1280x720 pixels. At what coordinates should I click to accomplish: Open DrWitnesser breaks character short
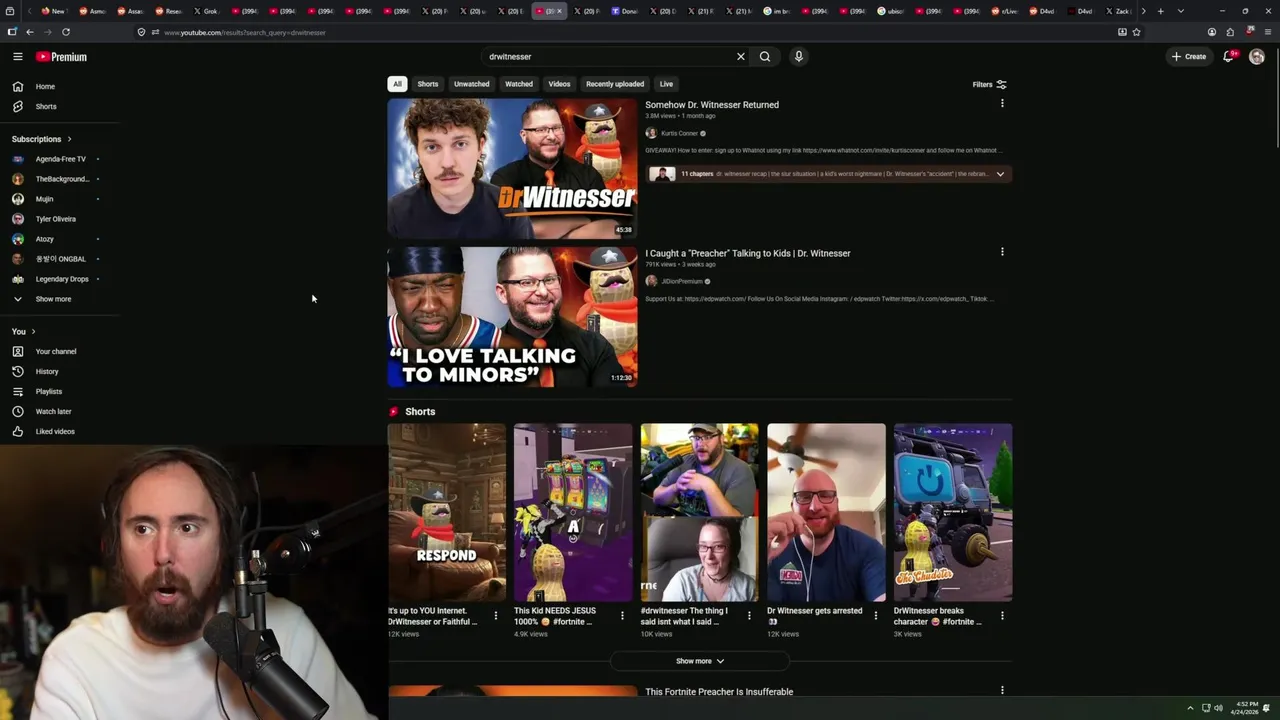(x=953, y=512)
